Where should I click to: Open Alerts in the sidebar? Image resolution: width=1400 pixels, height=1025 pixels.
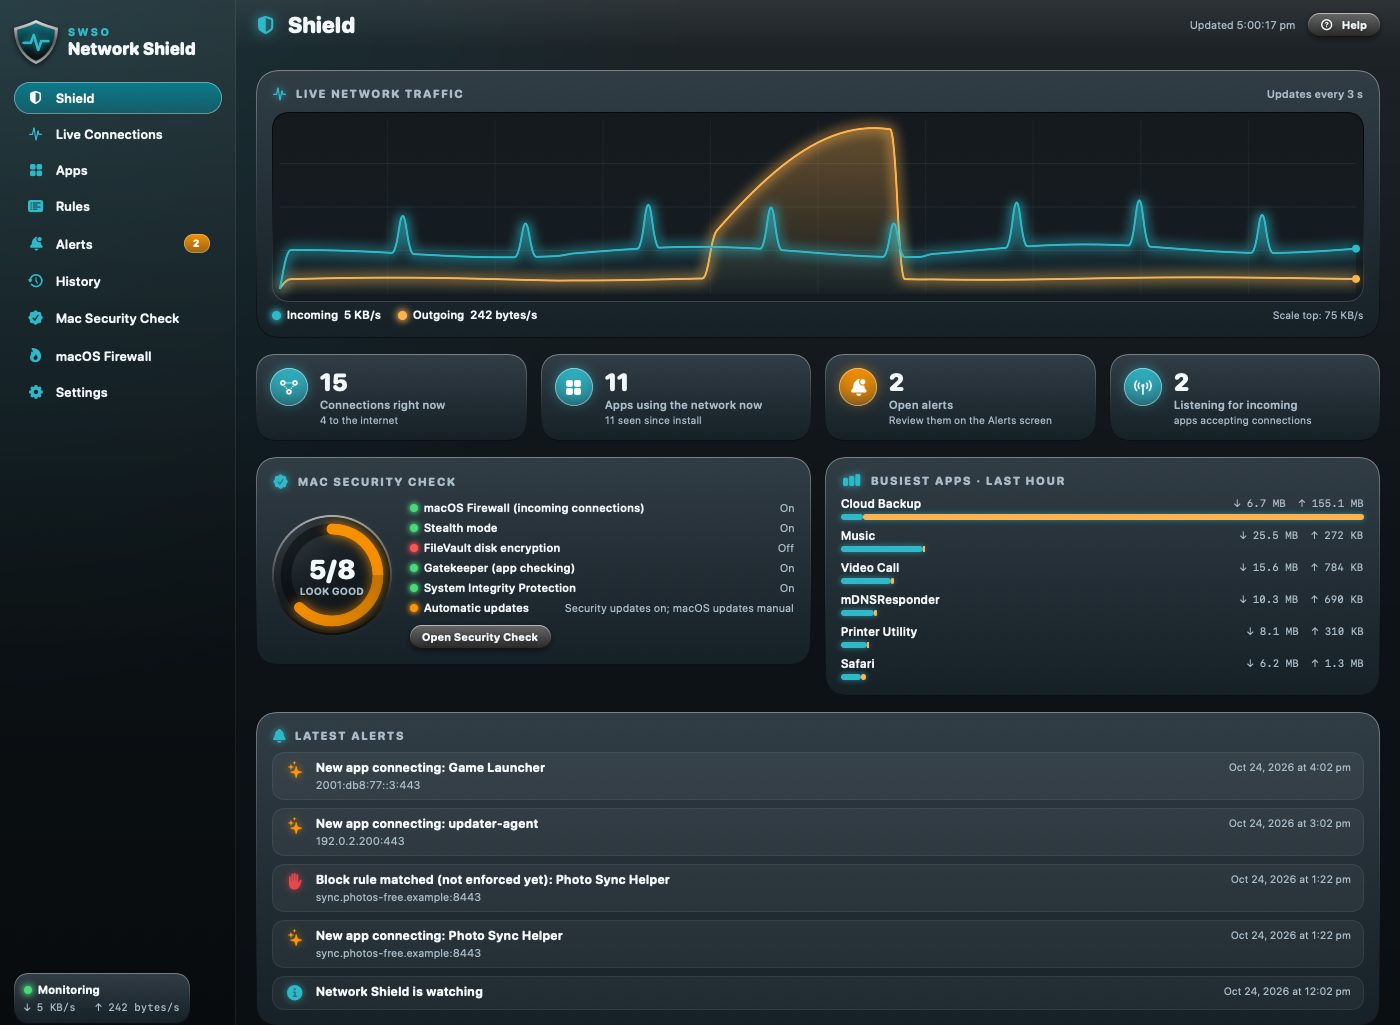click(118, 244)
